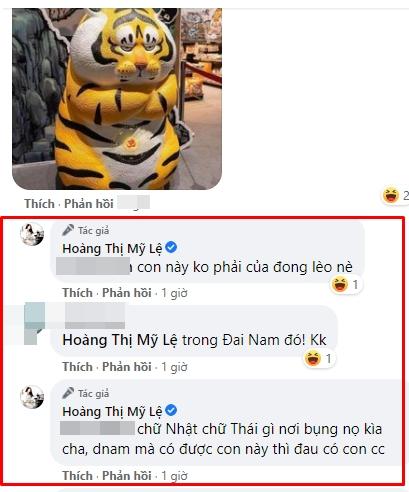Reply to the 'chữ Nhật chữ Thái' comment
This screenshot has height=492, width=409.
pyautogui.click(x=127, y=476)
